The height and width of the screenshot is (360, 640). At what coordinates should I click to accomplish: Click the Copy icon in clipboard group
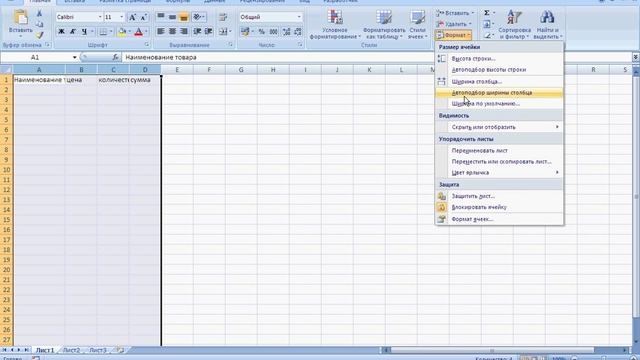click(x=39, y=24)
